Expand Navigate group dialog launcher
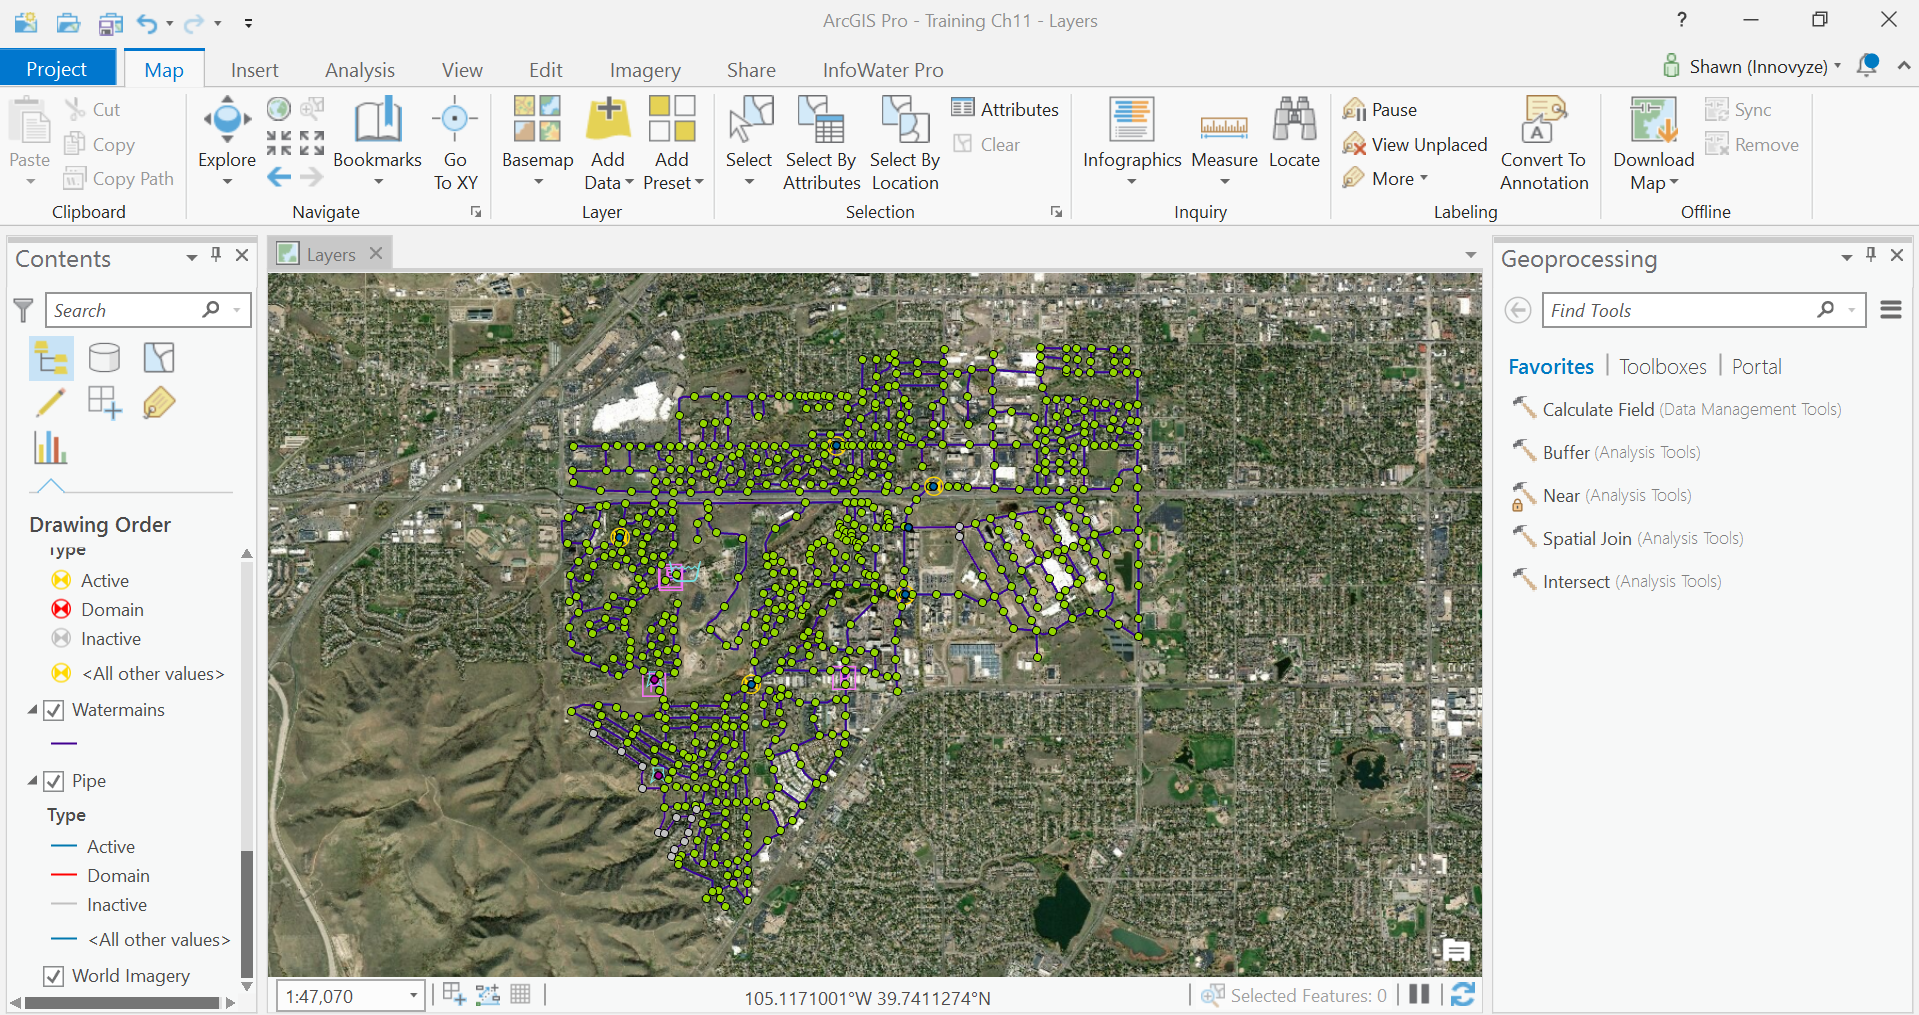Image resolution: width=1919 pixels, height=1015 pixels. pyautogui.click(x=476, y=212)
